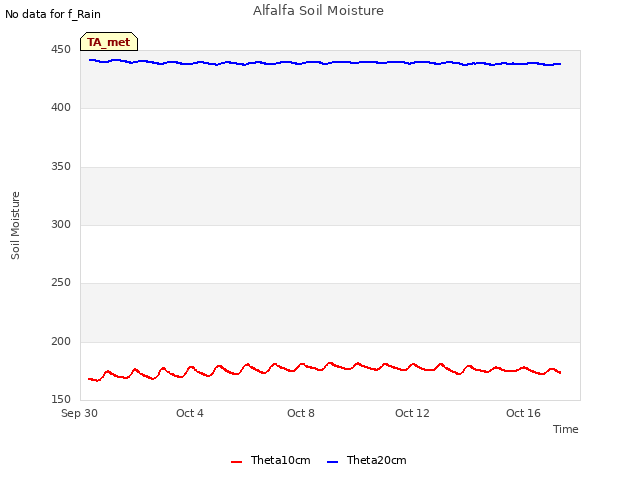Click the Sep 30 x-axis label
640x480 pixels.
pyautogui.click(x=79, y=413)
